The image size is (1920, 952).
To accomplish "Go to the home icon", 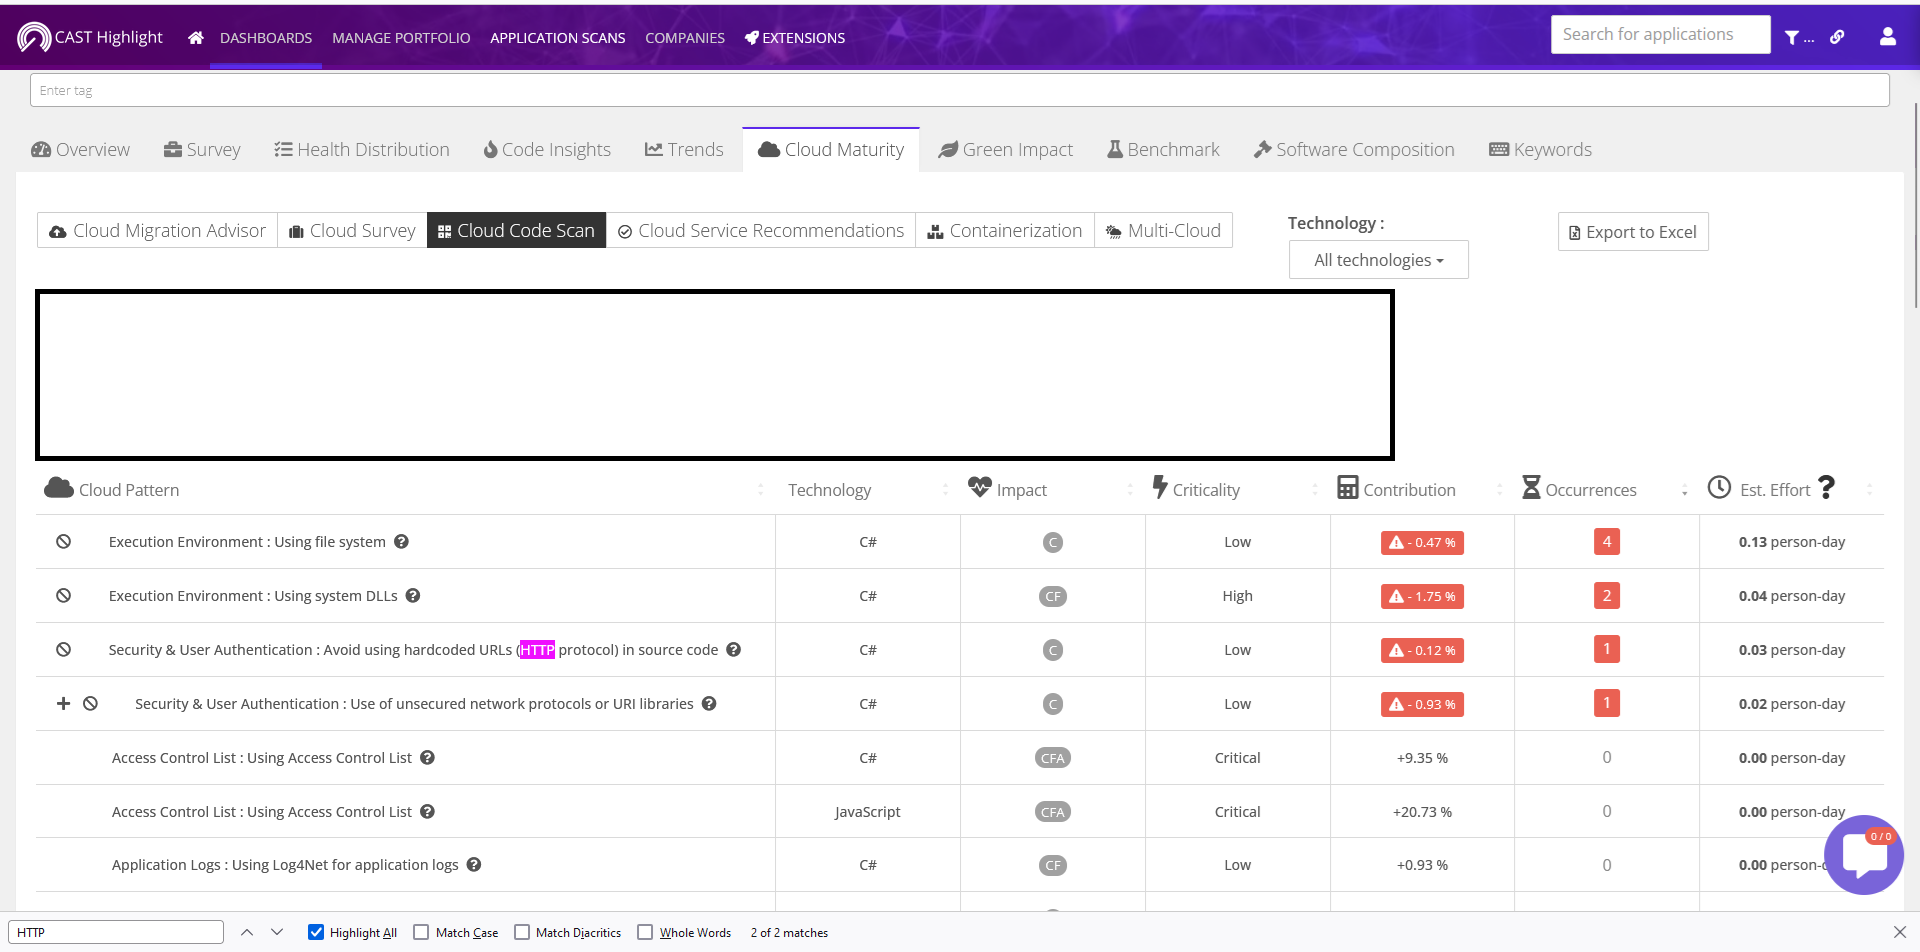I will 196,38.
